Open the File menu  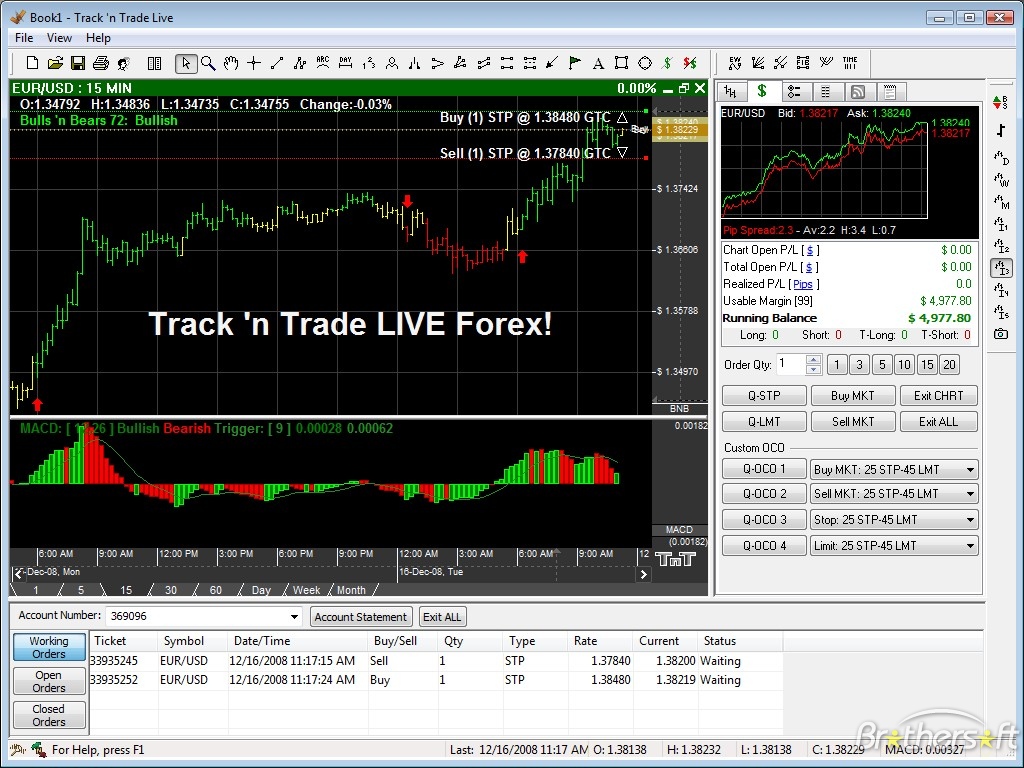pyautogui.click(x=24, y=38)
